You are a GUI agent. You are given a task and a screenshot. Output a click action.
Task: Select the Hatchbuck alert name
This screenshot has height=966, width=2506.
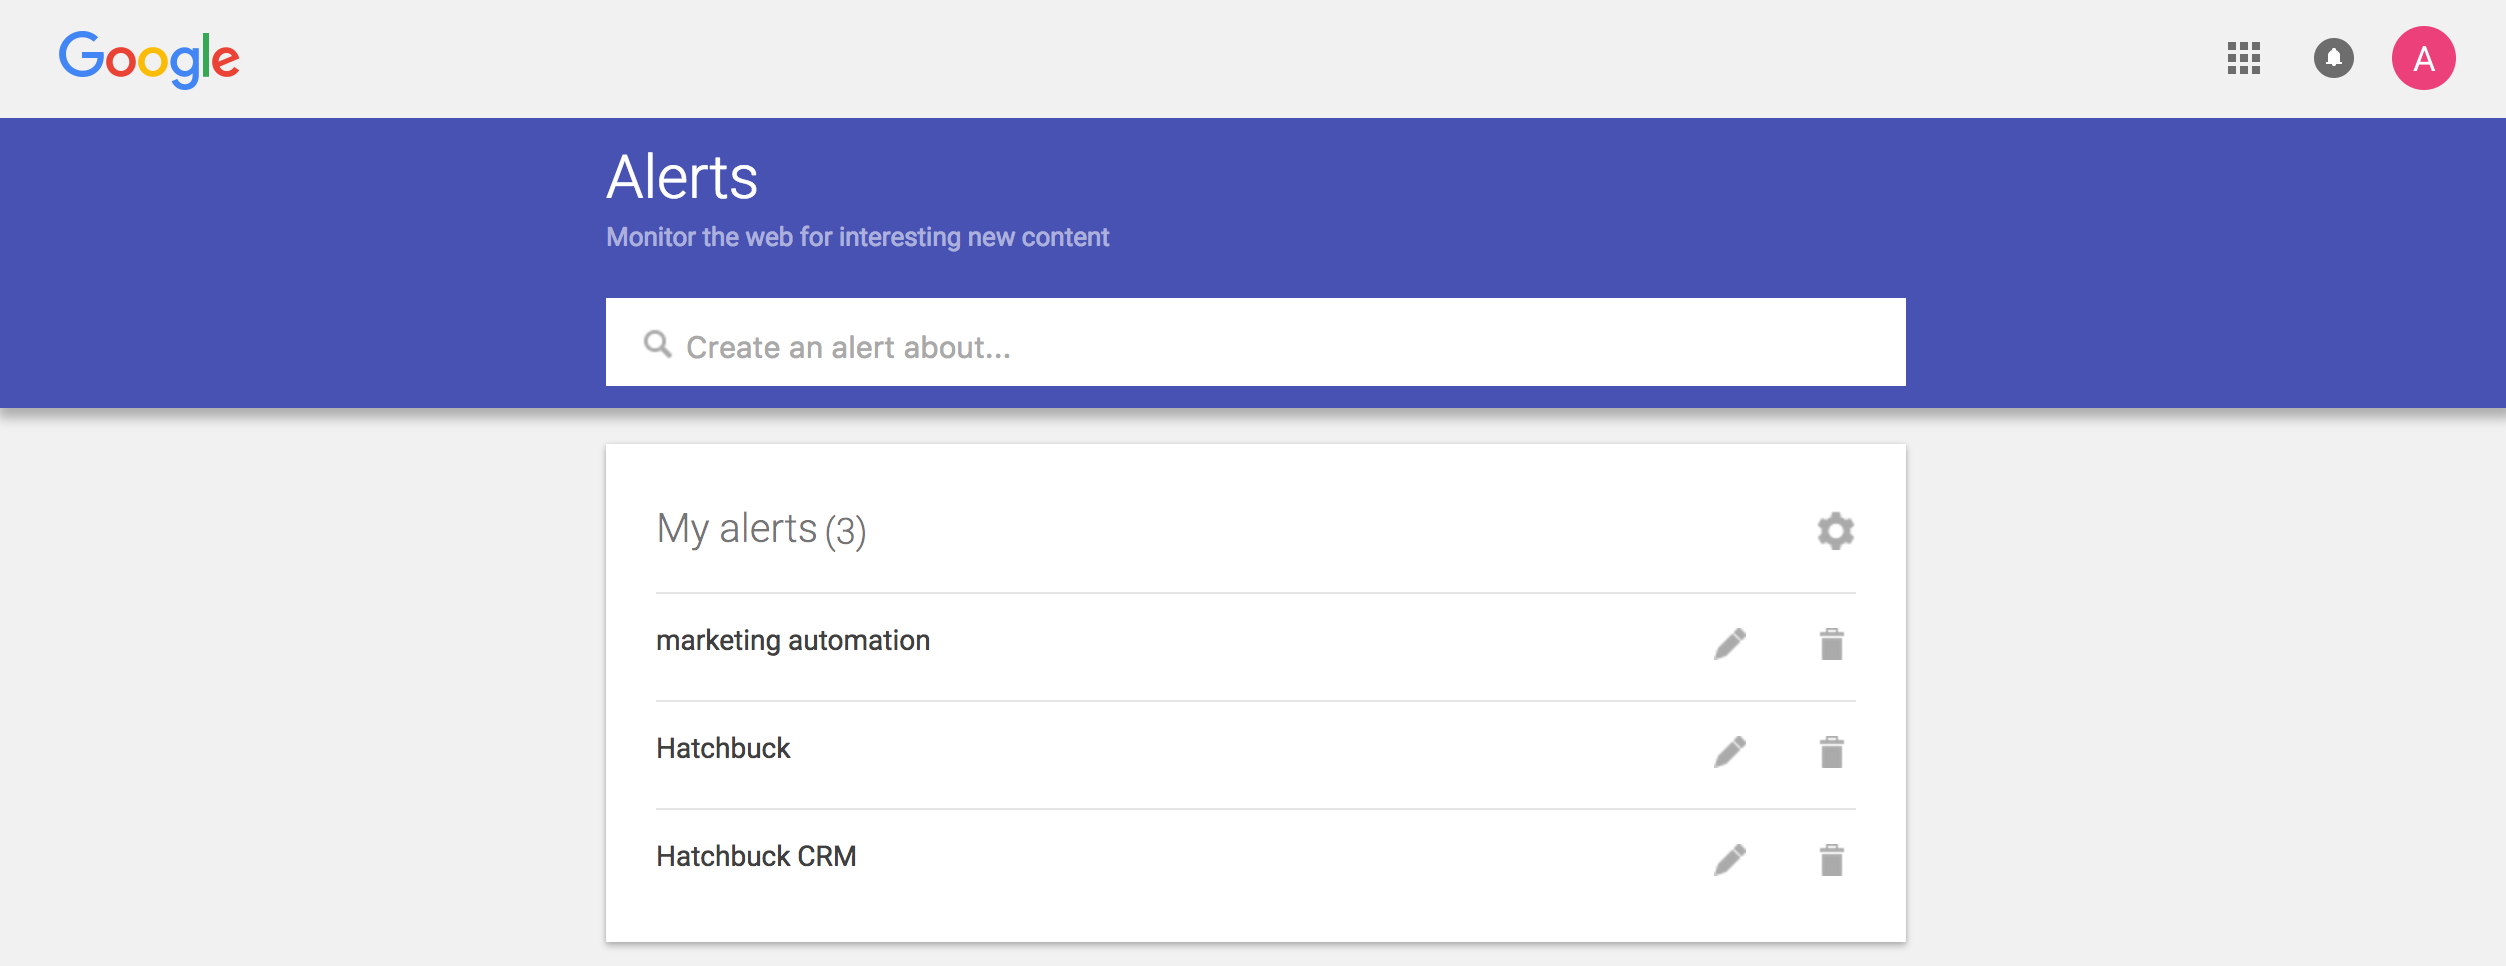pos(723,749)
